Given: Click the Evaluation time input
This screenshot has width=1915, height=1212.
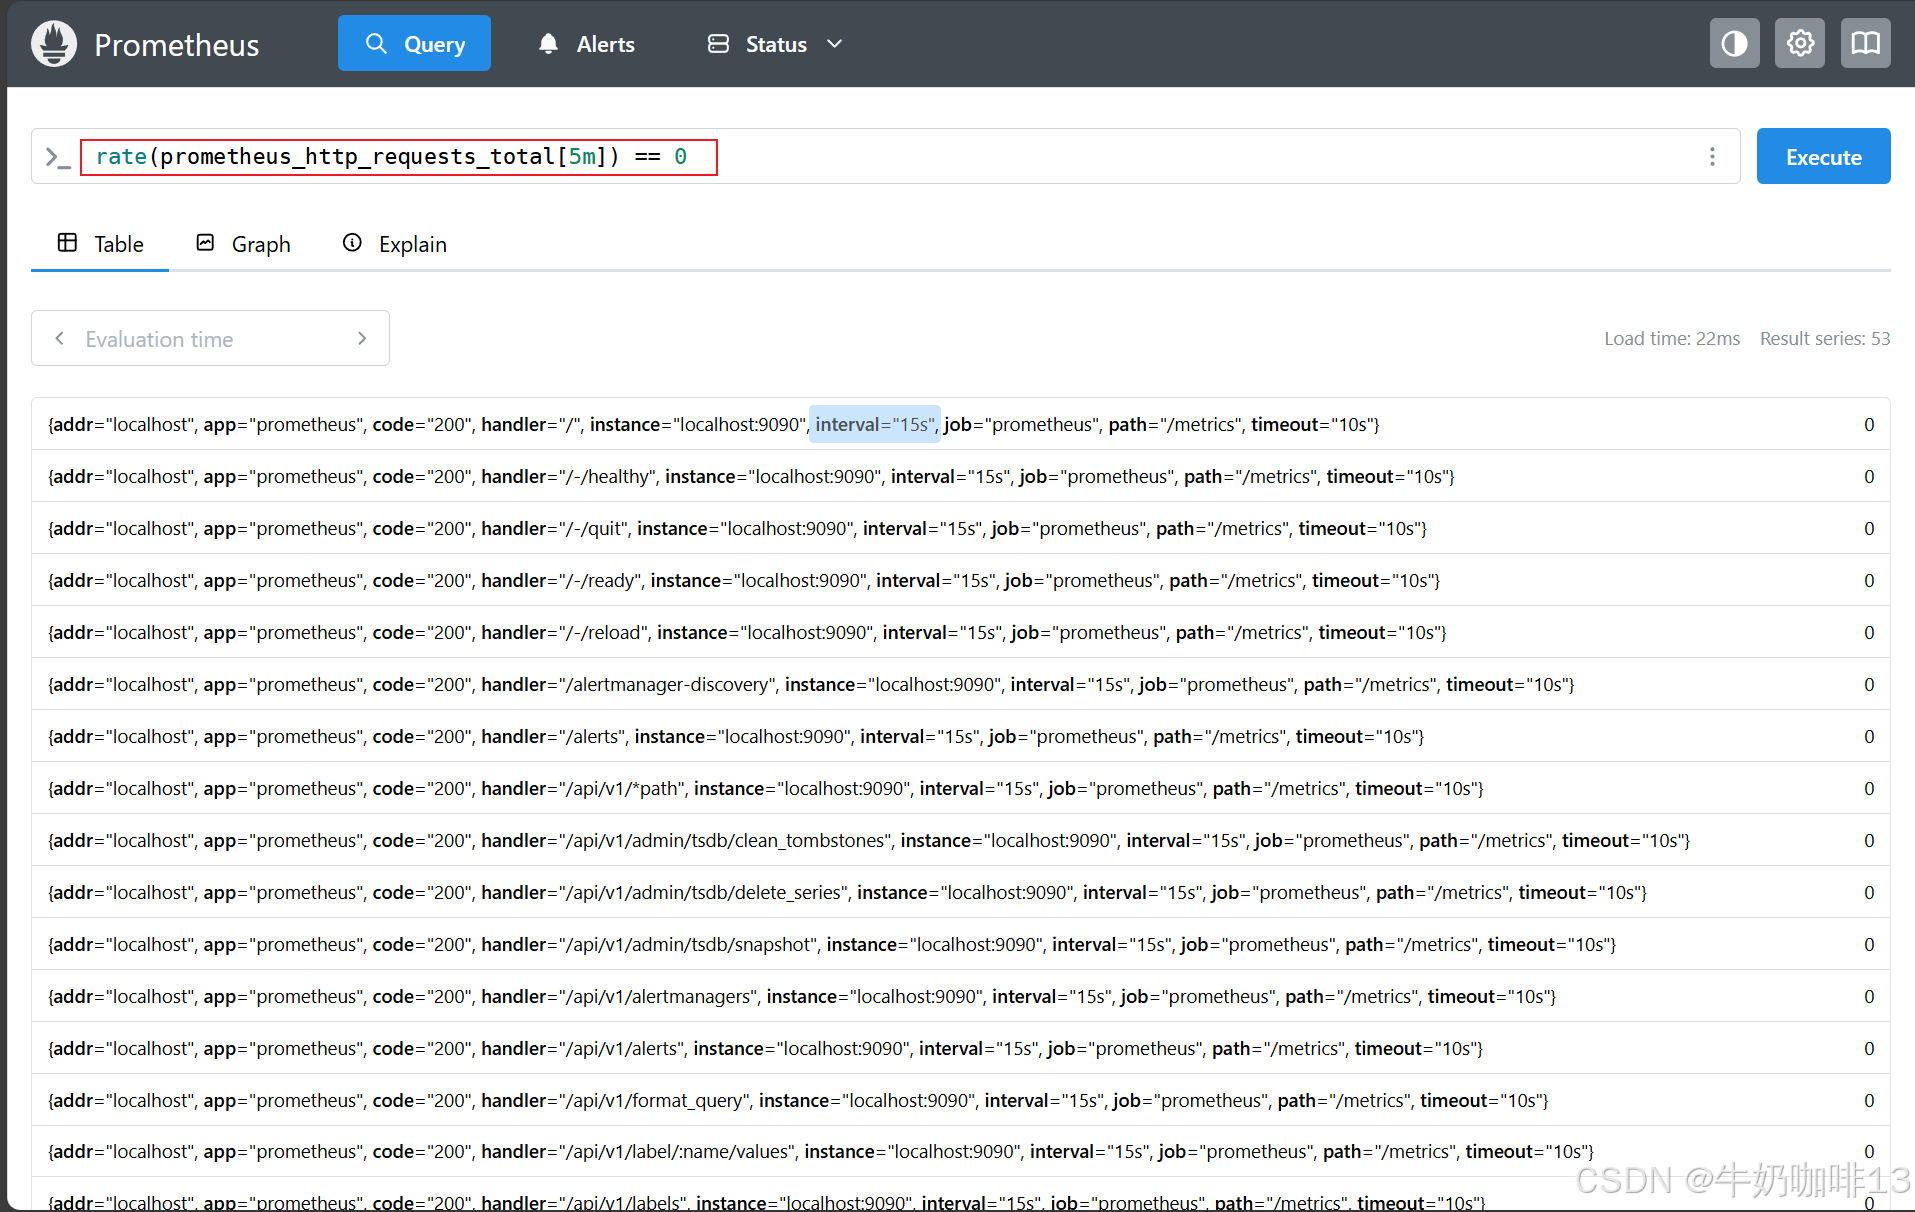Looking at the screenshot, I should pyautogui.click(x=210, y=339).
